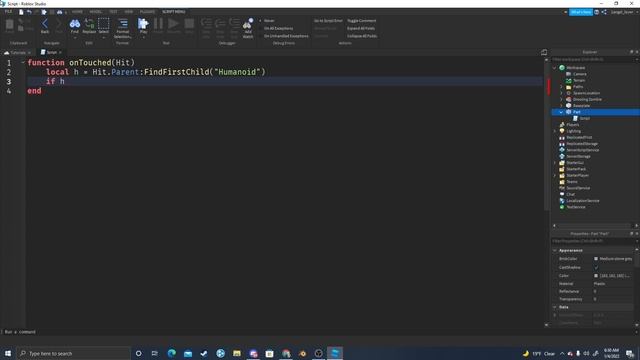Switch to the MODEL ribbon tab

coord(96,12)
